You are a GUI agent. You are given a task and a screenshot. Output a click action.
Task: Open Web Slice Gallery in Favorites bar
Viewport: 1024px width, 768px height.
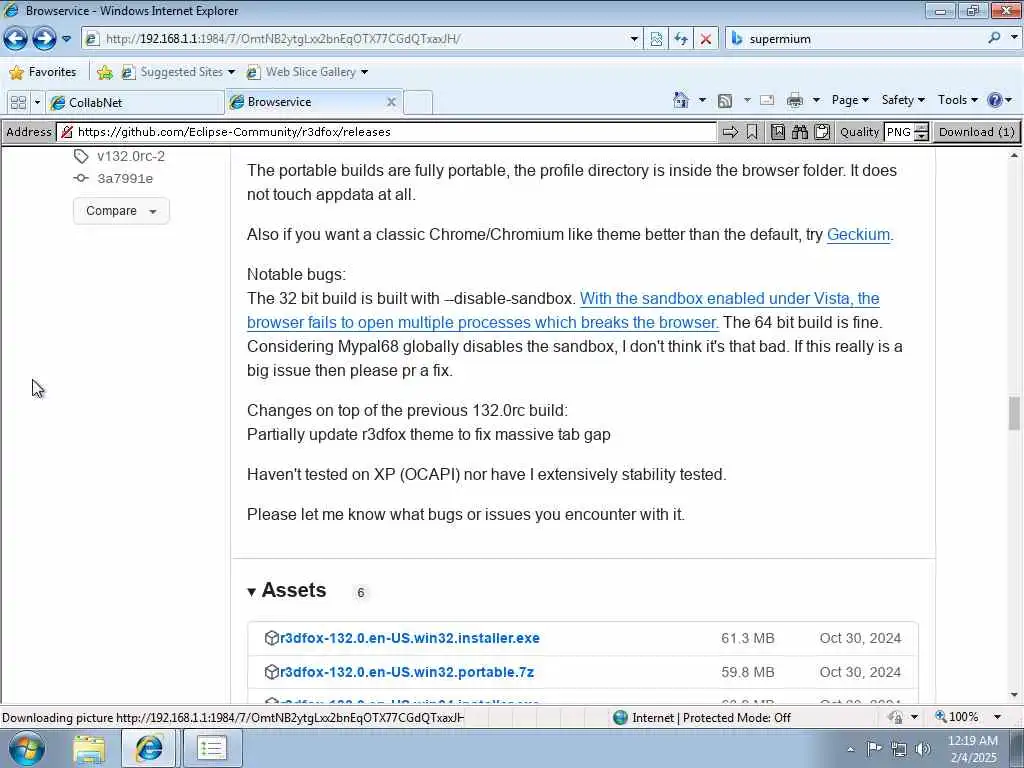point(307,72)
